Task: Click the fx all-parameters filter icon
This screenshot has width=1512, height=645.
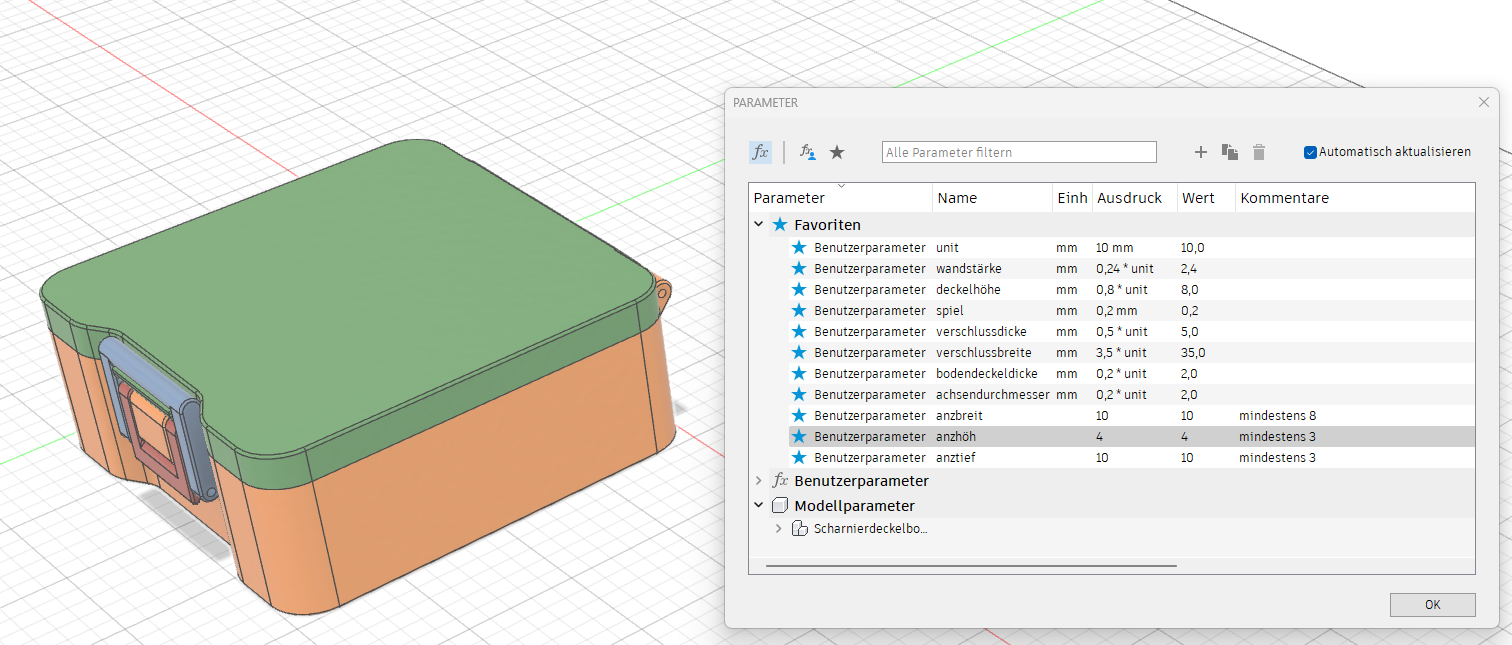Action: pyautogui.click(x=760, y=152)
